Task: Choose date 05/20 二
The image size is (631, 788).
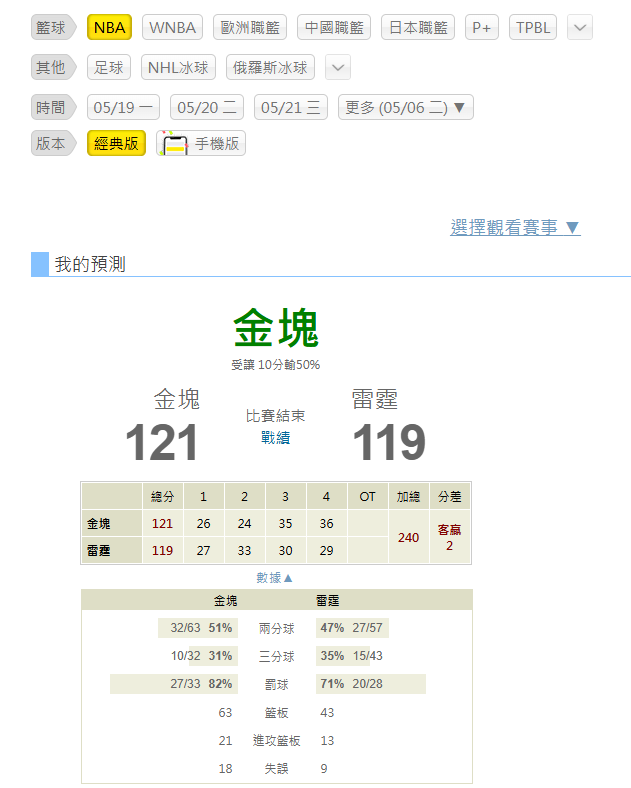Action: tap(207, 108)
